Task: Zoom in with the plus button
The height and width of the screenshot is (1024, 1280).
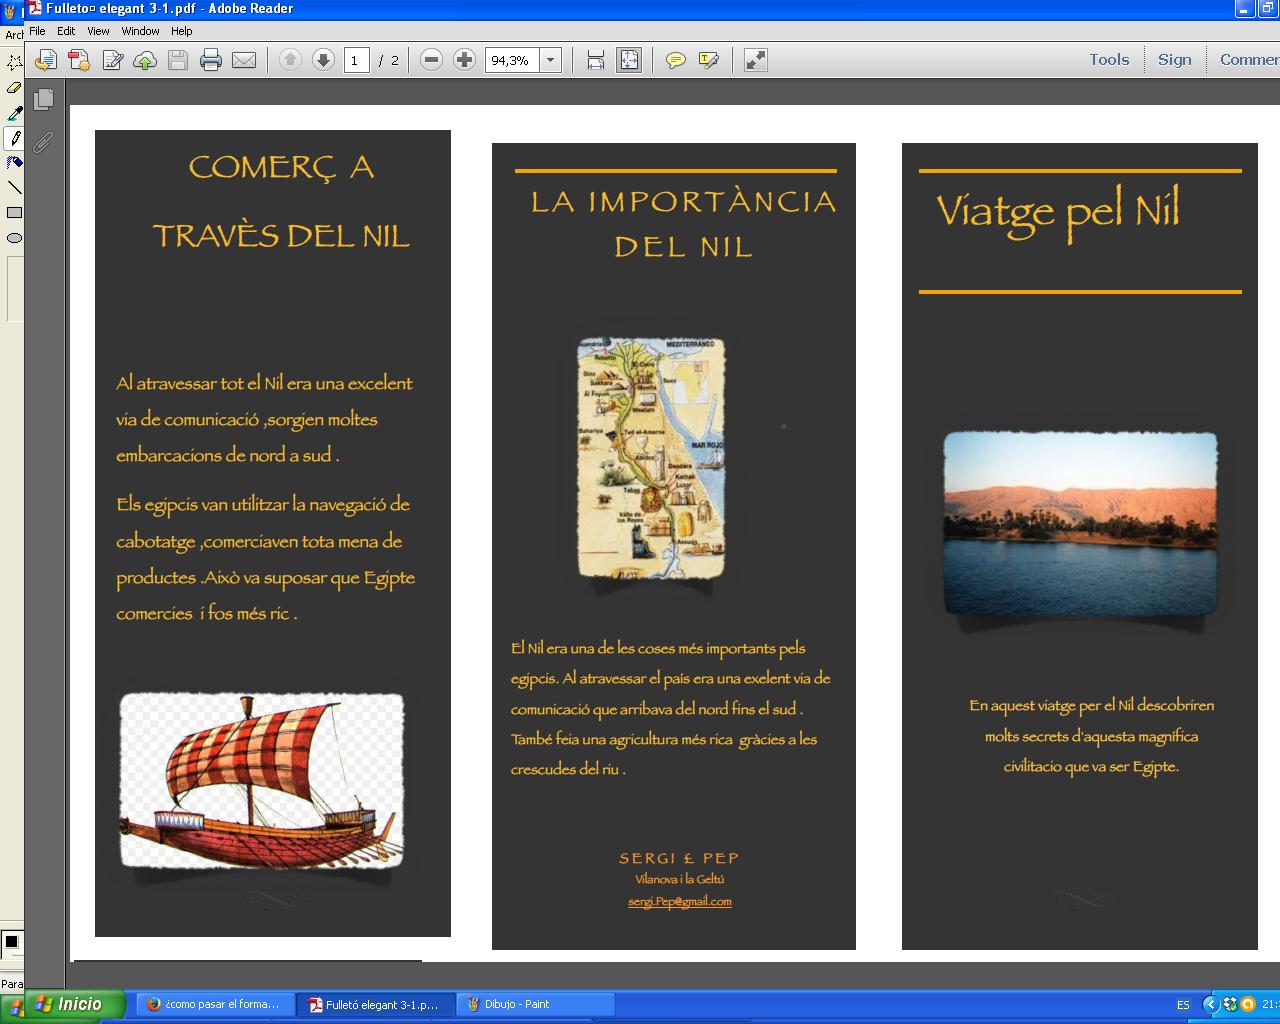Action: [464, 60]
